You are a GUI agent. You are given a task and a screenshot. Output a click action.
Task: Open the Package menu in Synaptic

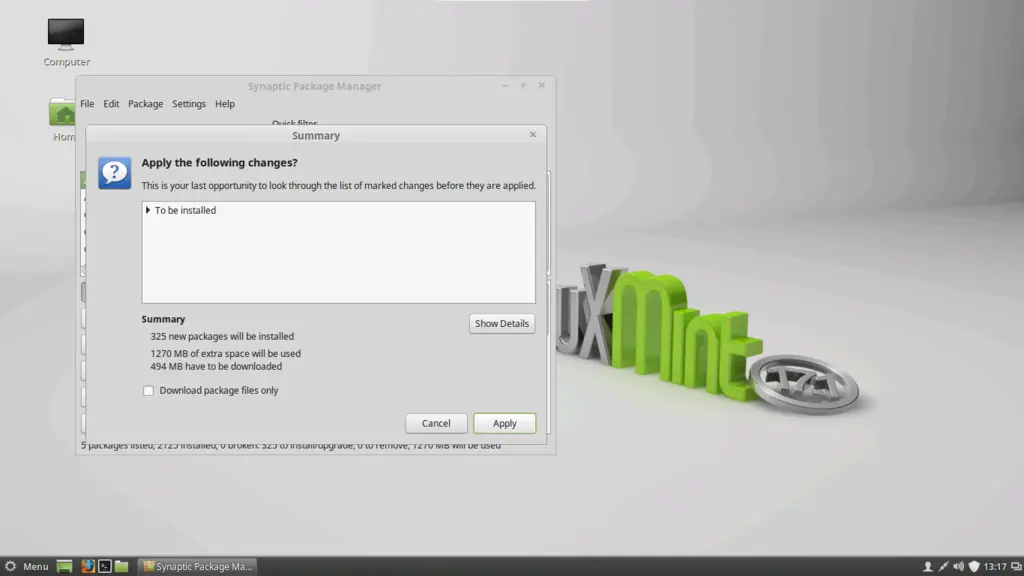tap(146, 104)
